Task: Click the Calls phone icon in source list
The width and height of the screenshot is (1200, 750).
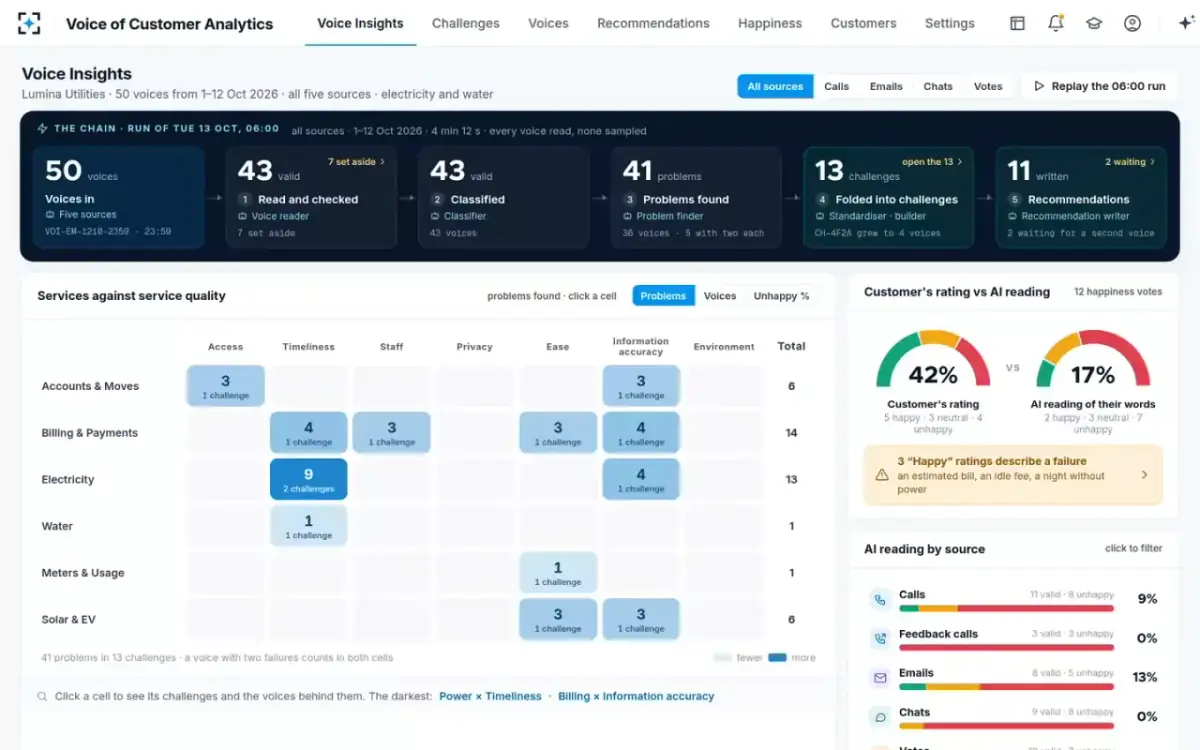Action: click(880, 600)
